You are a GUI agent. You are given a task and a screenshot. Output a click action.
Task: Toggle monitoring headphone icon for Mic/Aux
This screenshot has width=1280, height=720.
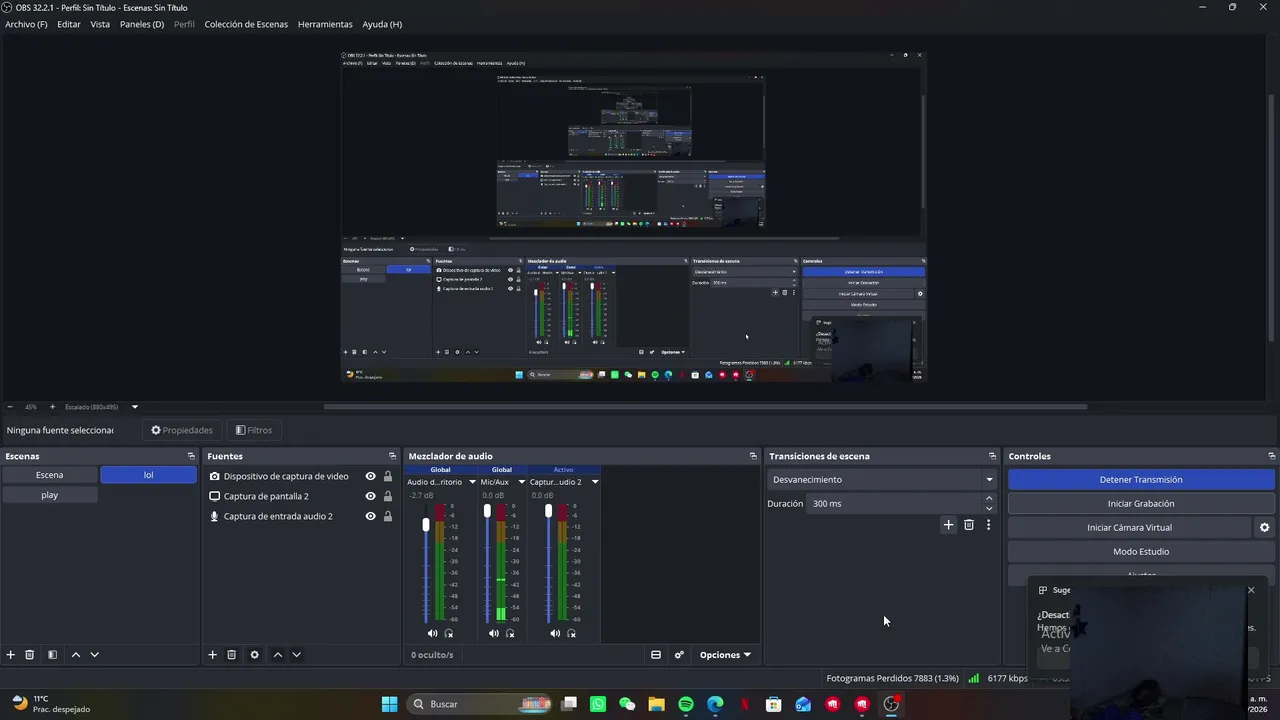tap(510, 633)
